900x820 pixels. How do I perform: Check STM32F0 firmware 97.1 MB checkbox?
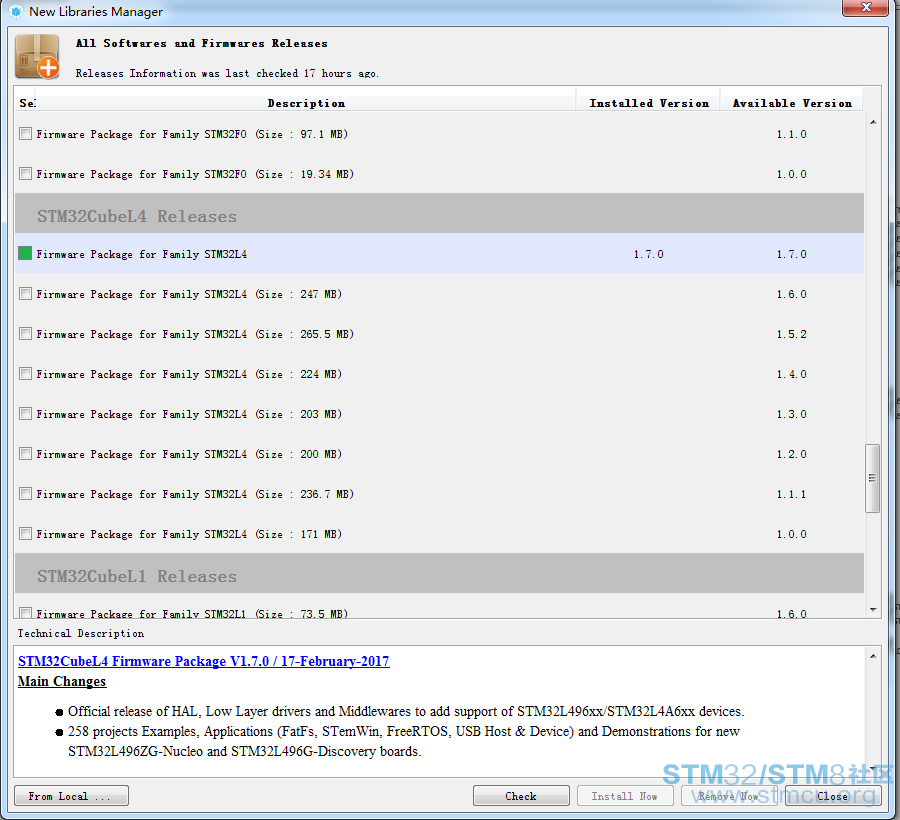(x=25, y=134)
